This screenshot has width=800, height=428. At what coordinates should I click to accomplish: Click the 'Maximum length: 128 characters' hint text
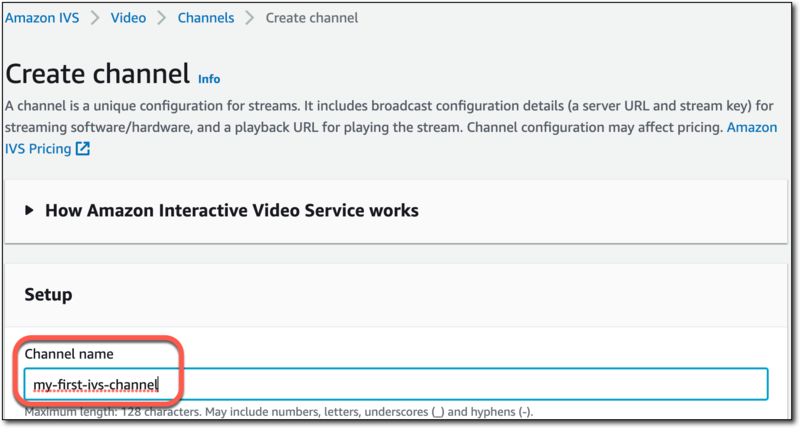279,412
